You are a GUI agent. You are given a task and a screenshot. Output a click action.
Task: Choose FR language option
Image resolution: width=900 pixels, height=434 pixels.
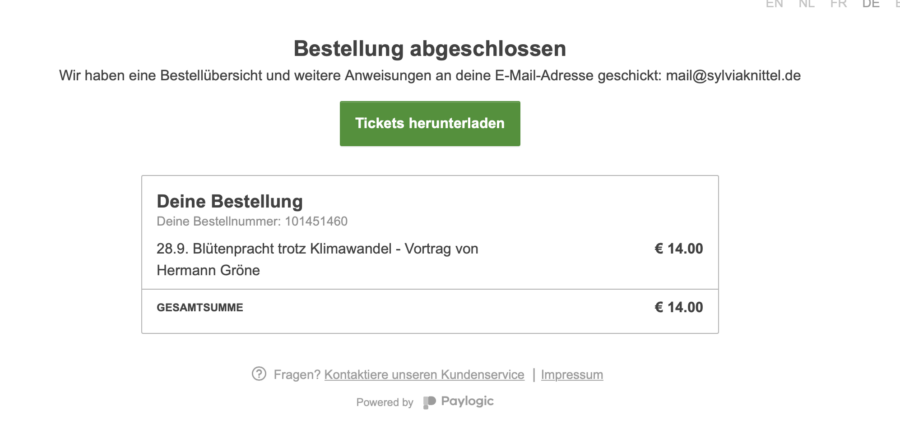point(838,4)
